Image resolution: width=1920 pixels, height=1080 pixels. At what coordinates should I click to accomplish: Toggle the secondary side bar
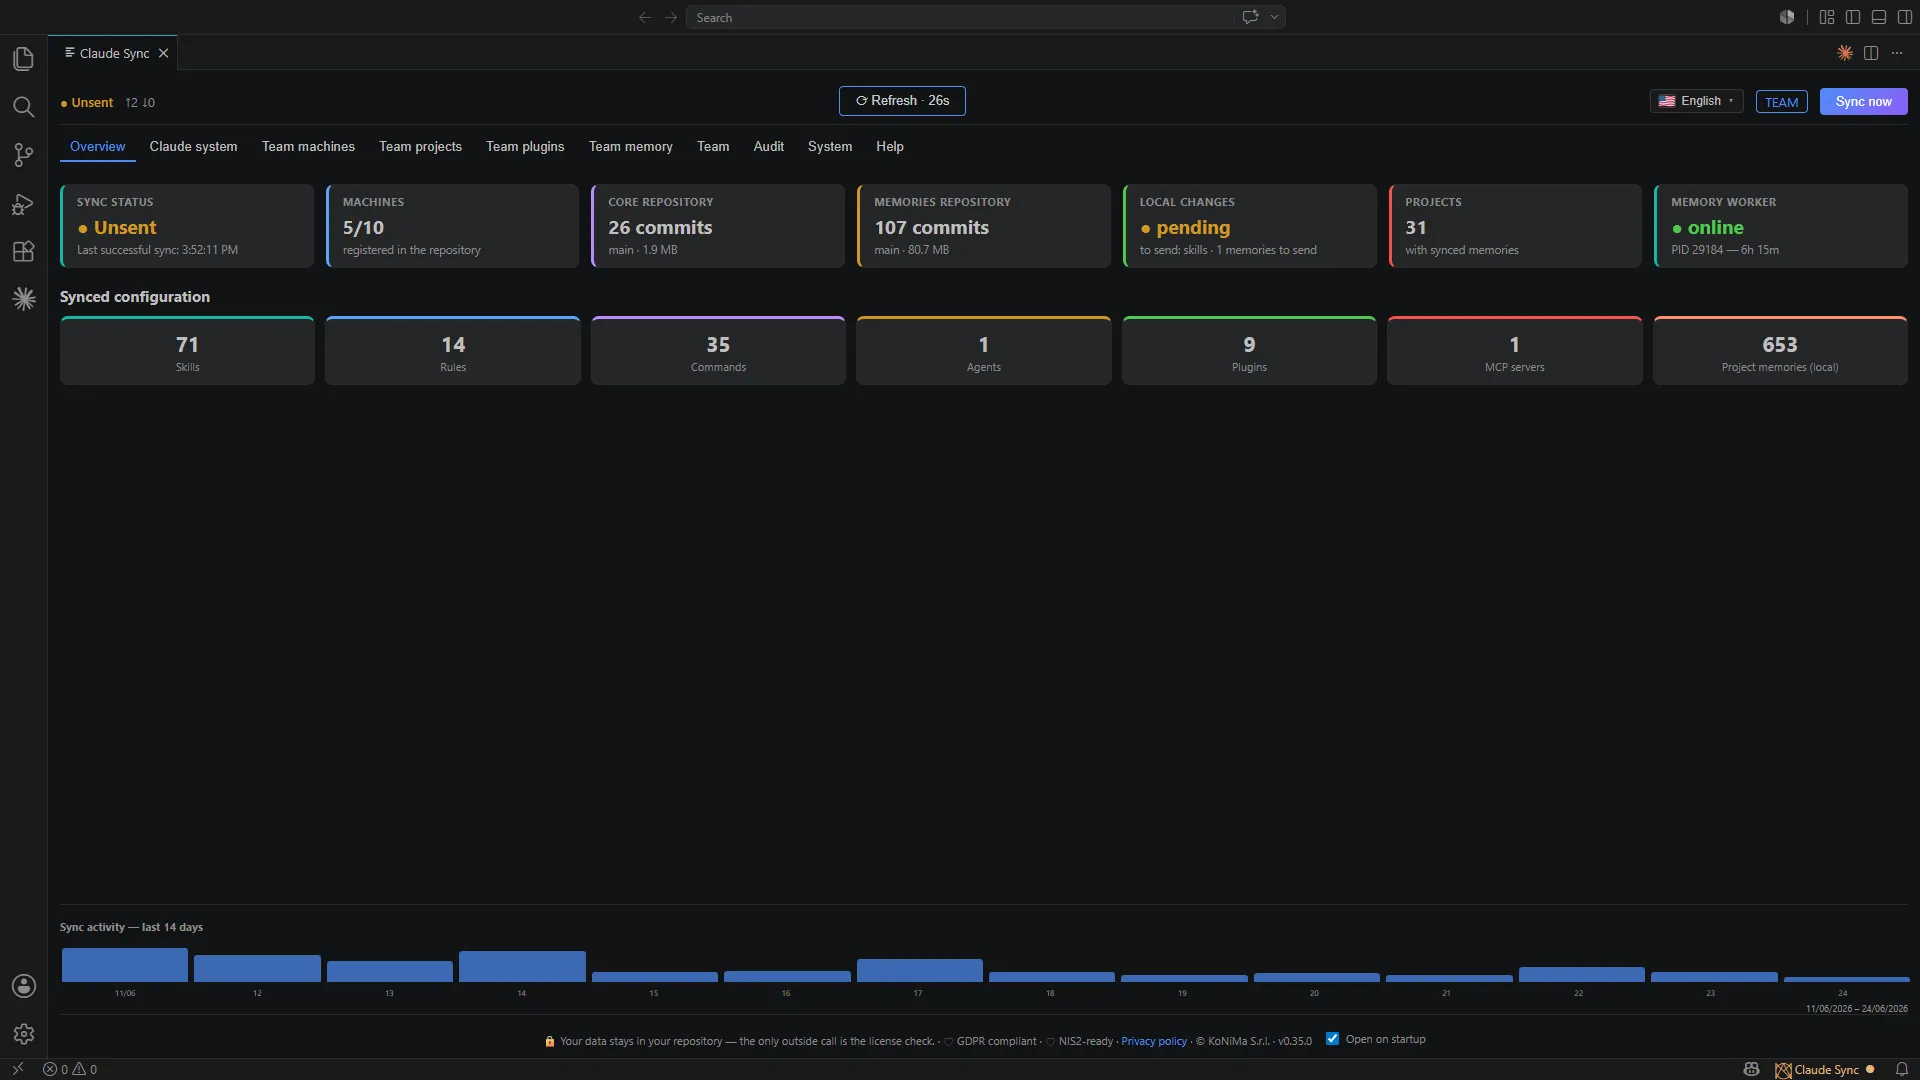(x=1905, y=17)
